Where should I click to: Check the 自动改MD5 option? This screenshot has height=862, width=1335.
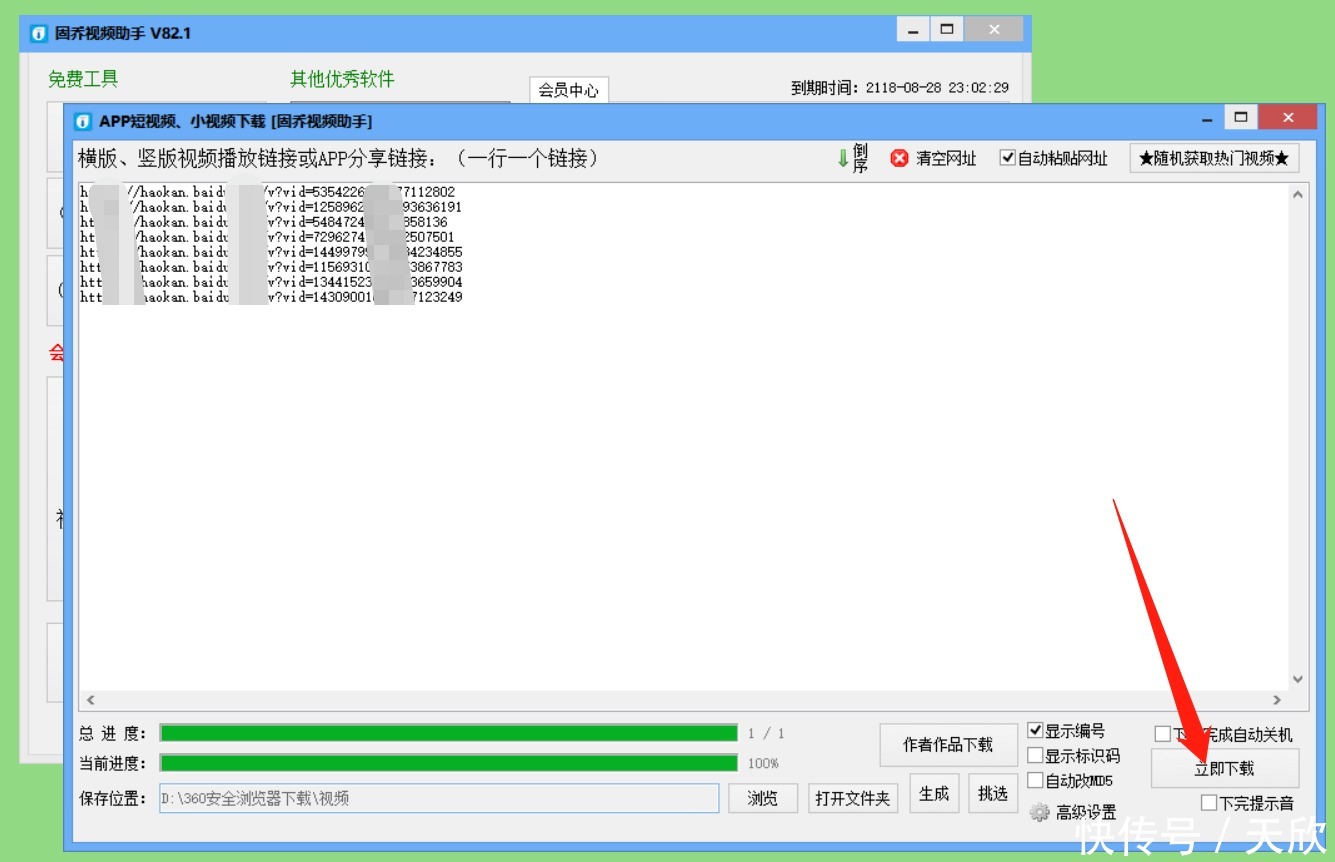[x=1037, y=780]
